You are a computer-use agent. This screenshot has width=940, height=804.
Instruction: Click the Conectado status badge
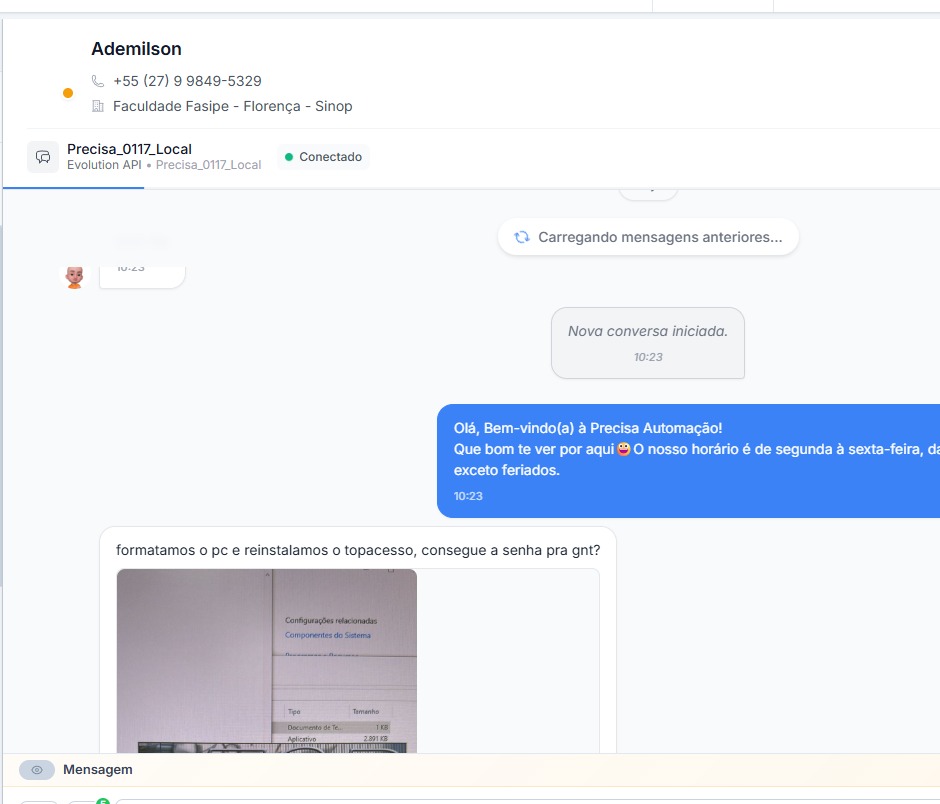(323, 157)
